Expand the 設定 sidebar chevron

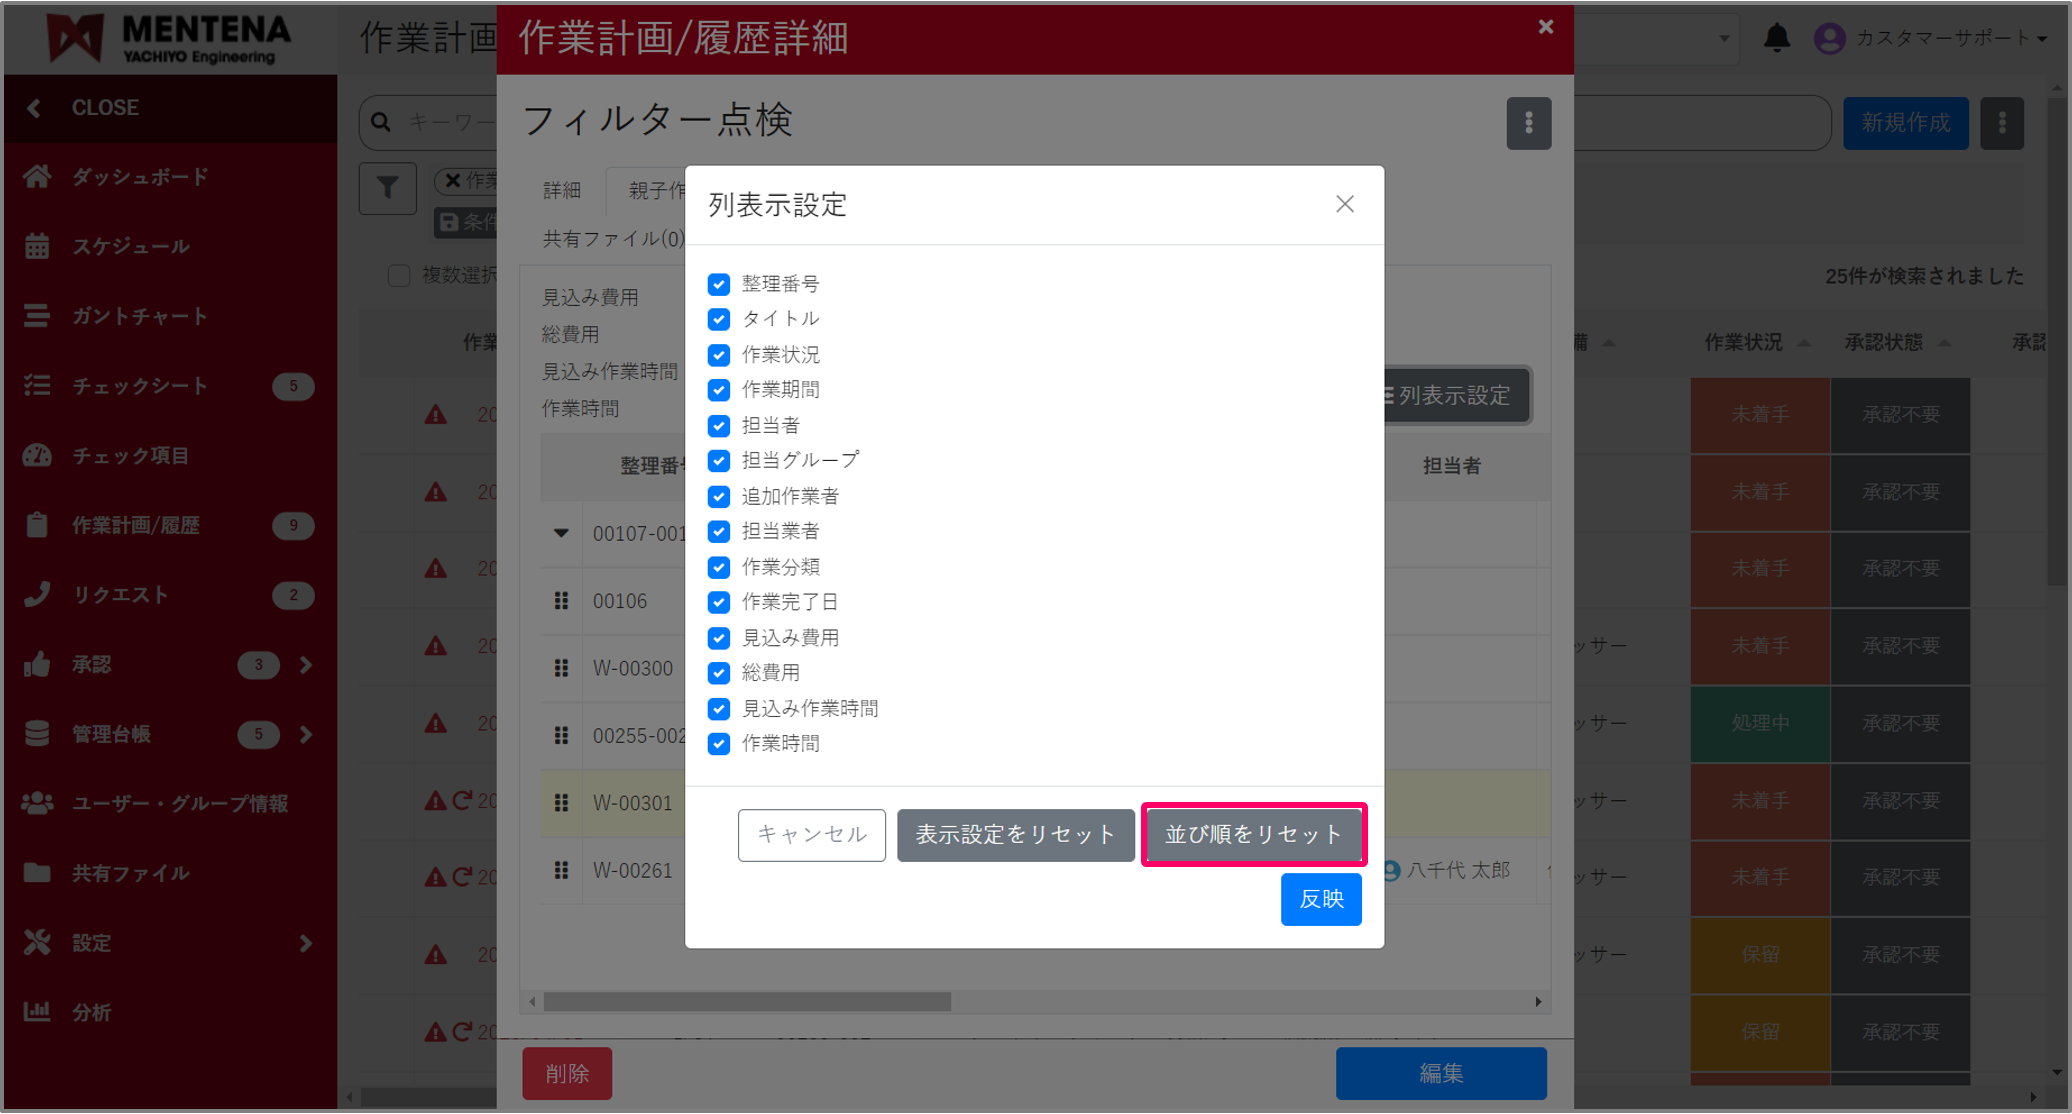[306, 943]
